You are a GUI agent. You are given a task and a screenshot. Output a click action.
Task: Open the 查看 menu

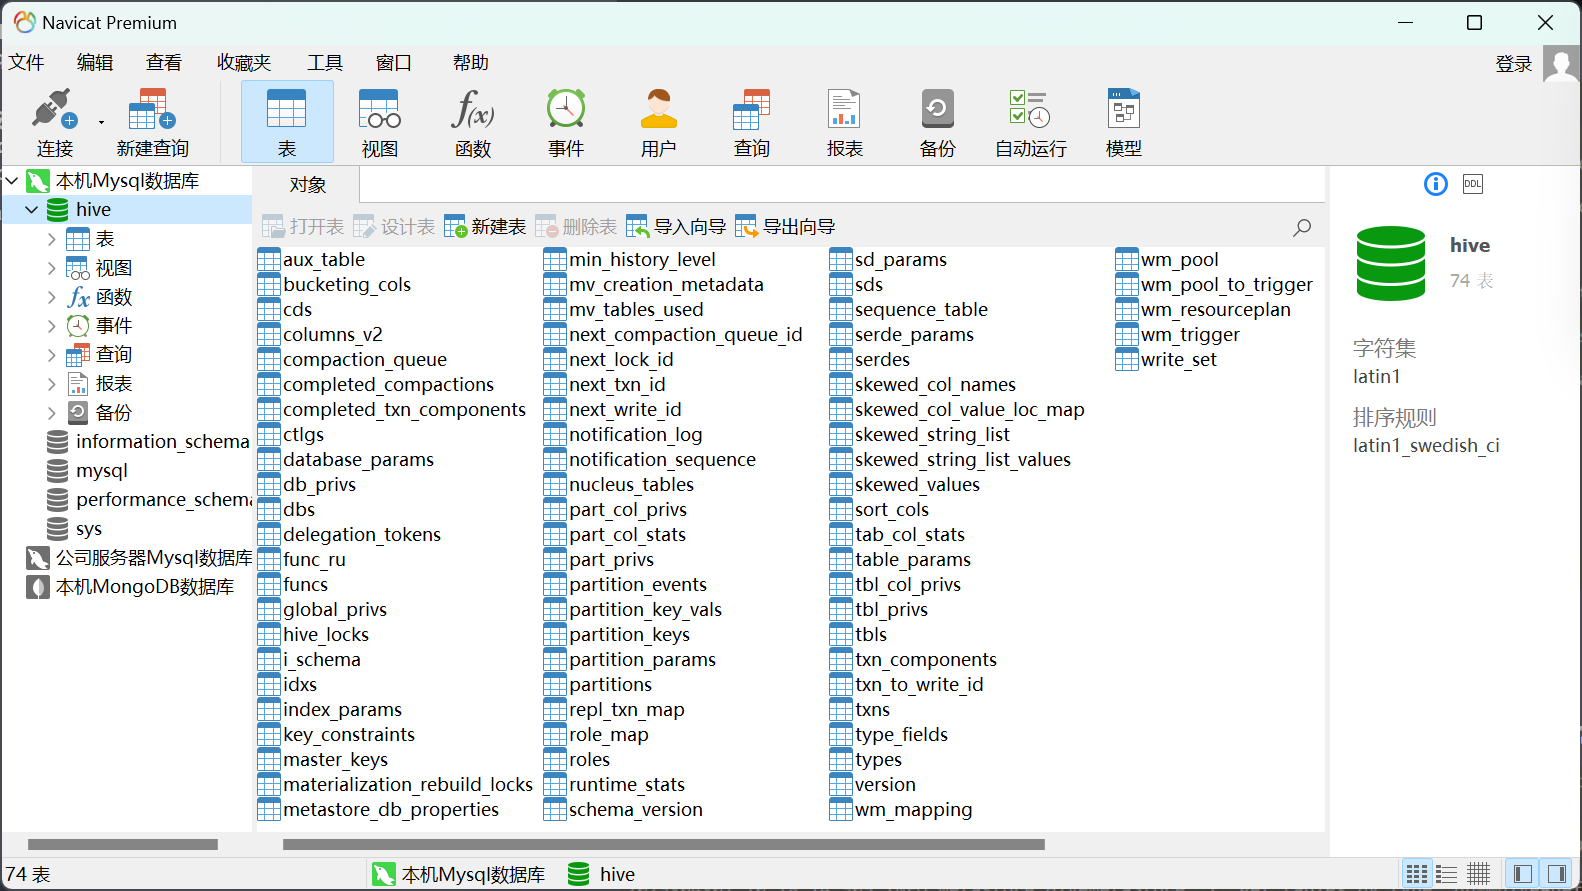click(164, 63)
